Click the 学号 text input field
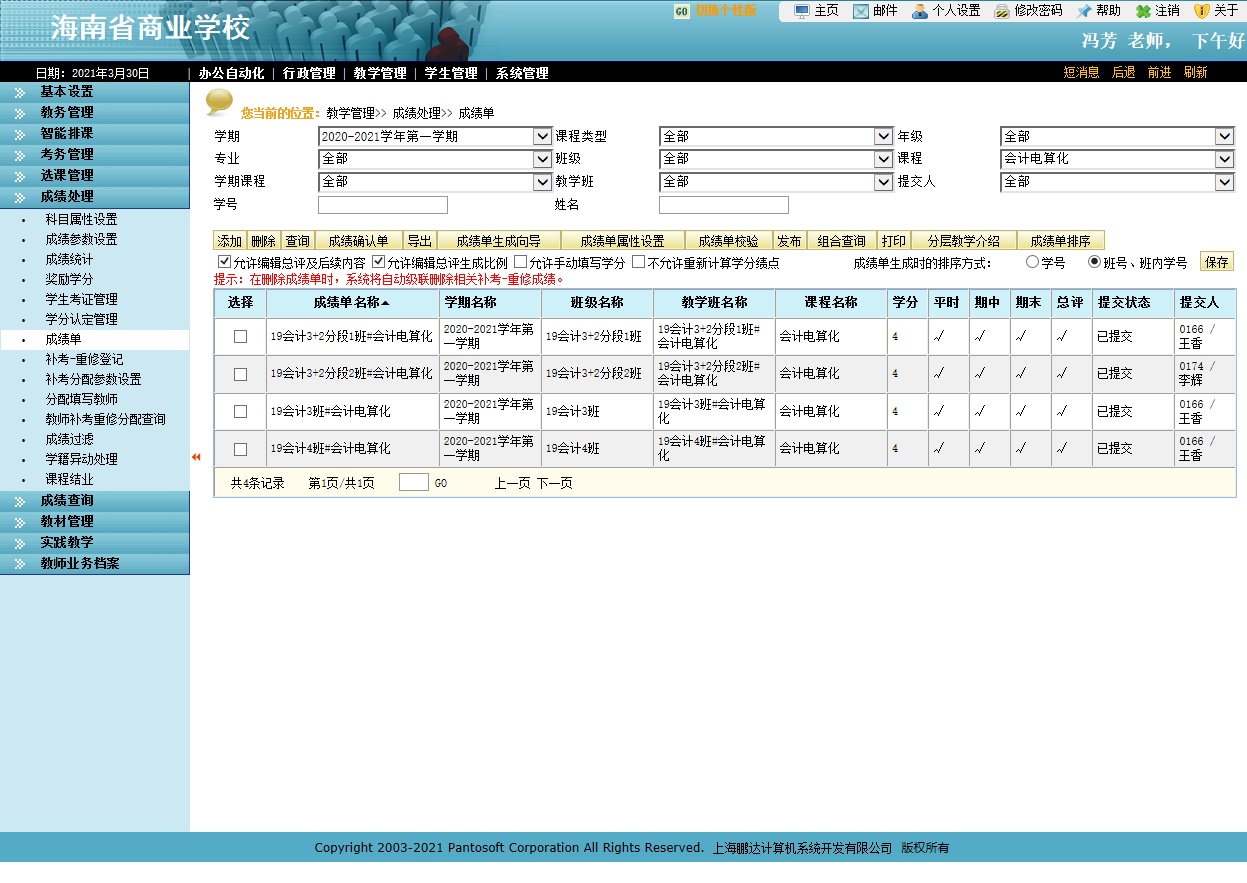This screenshot has height=883, width=1247. (x=383, y=205)
